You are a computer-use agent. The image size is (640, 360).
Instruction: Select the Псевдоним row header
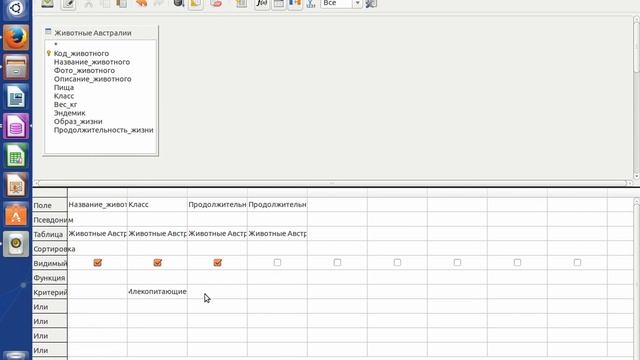point(50,220)
